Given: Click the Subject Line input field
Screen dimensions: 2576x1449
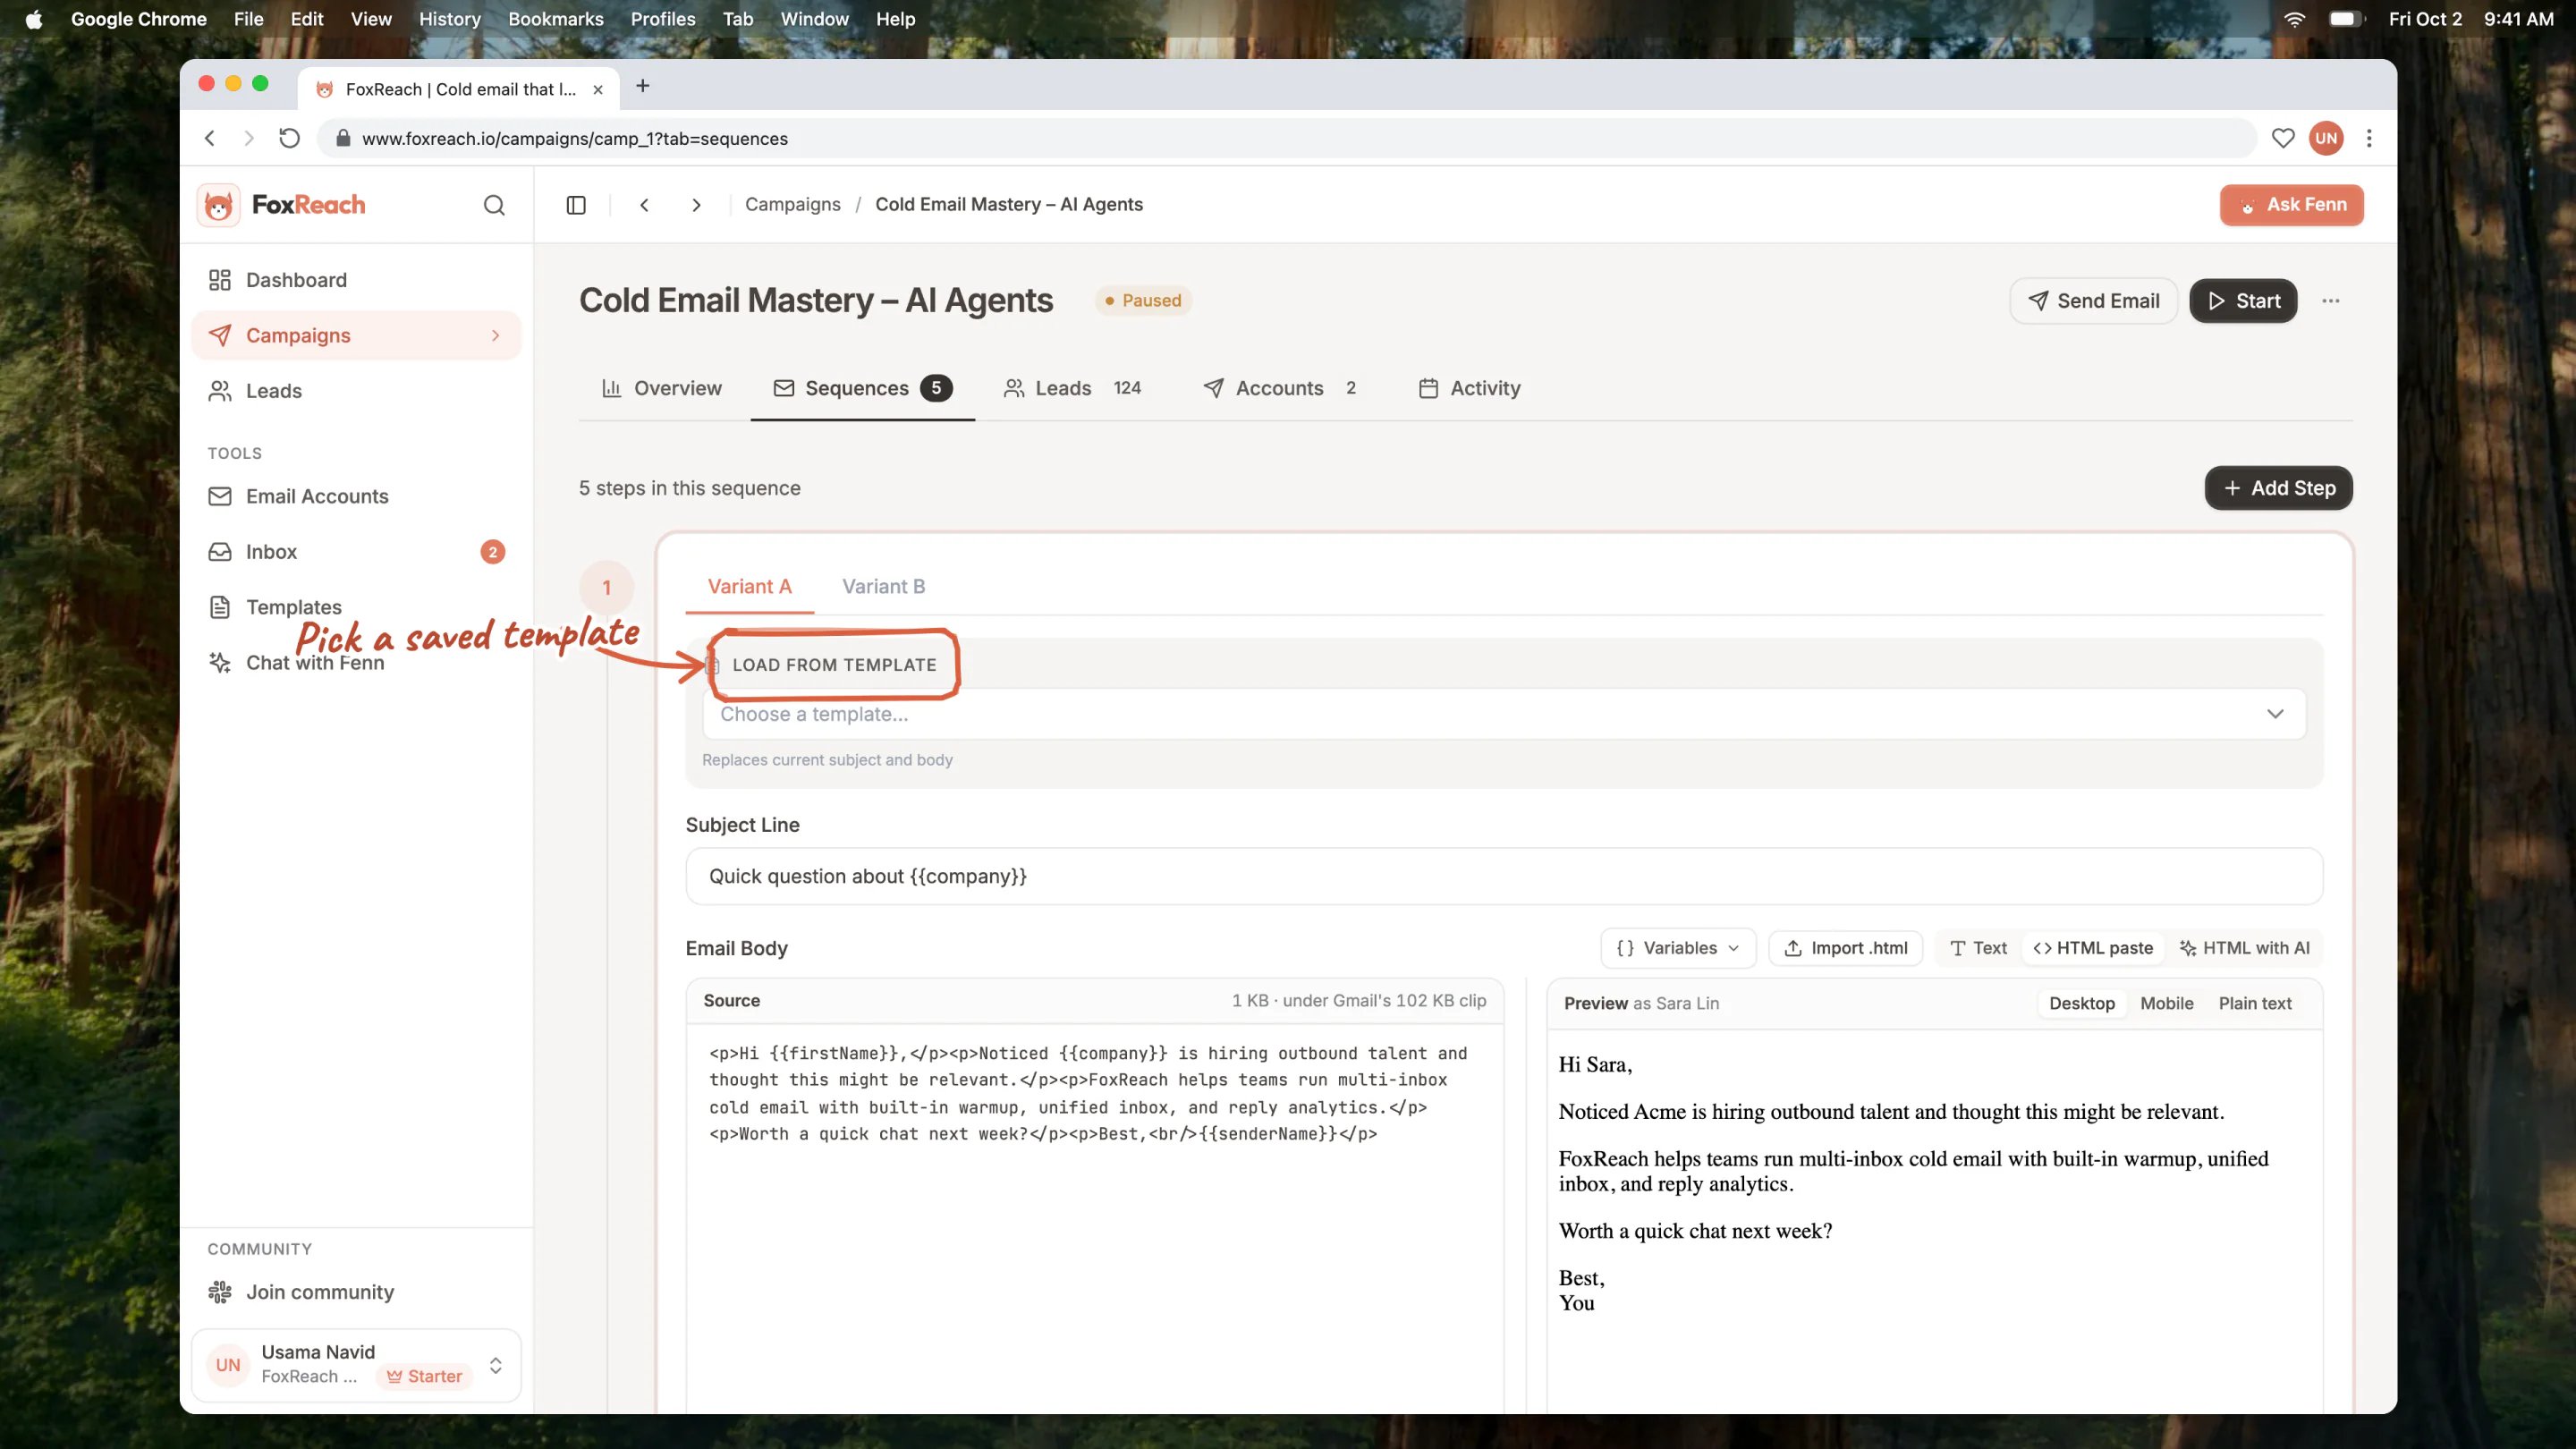Looking at the screenshot, I should pyautogui.click(x=1504, y=877).
